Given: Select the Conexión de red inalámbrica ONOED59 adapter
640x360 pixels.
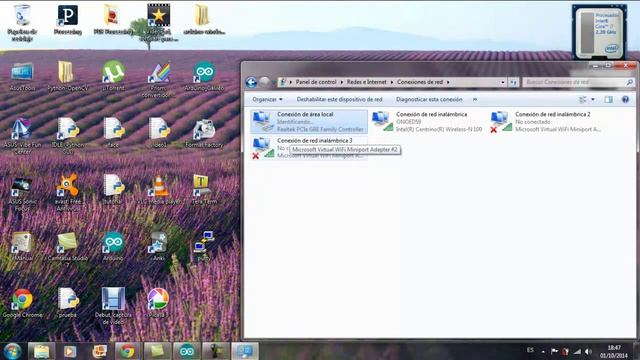Looking at the screenshot, I should coord(427,122).
